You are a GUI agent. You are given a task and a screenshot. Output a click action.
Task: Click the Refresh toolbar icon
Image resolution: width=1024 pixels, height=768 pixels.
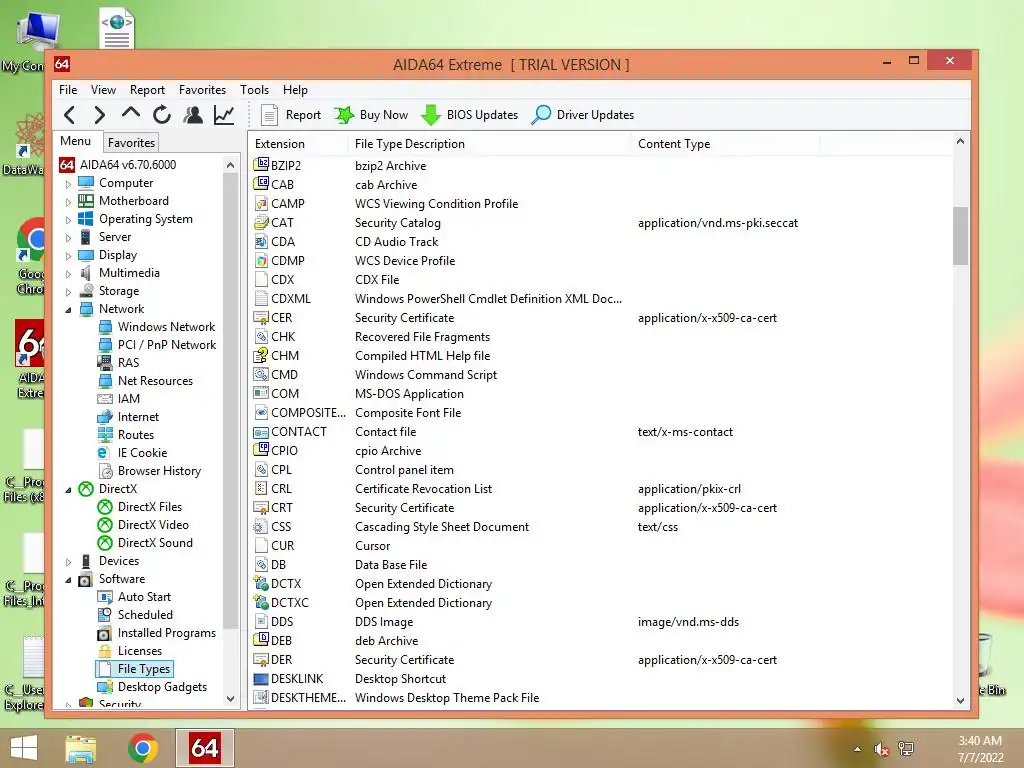[161, 115]
